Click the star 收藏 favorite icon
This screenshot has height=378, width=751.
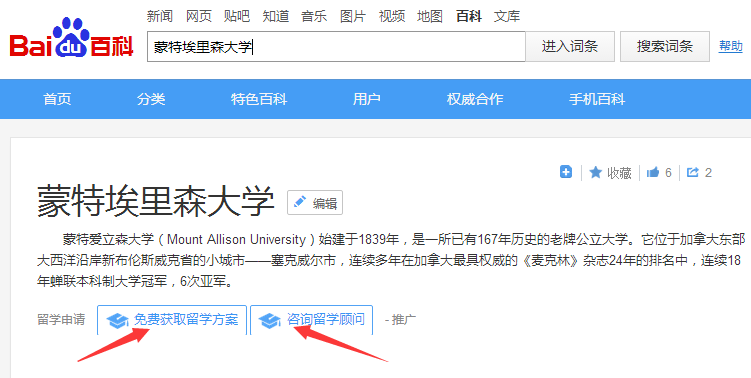point(595,172)
